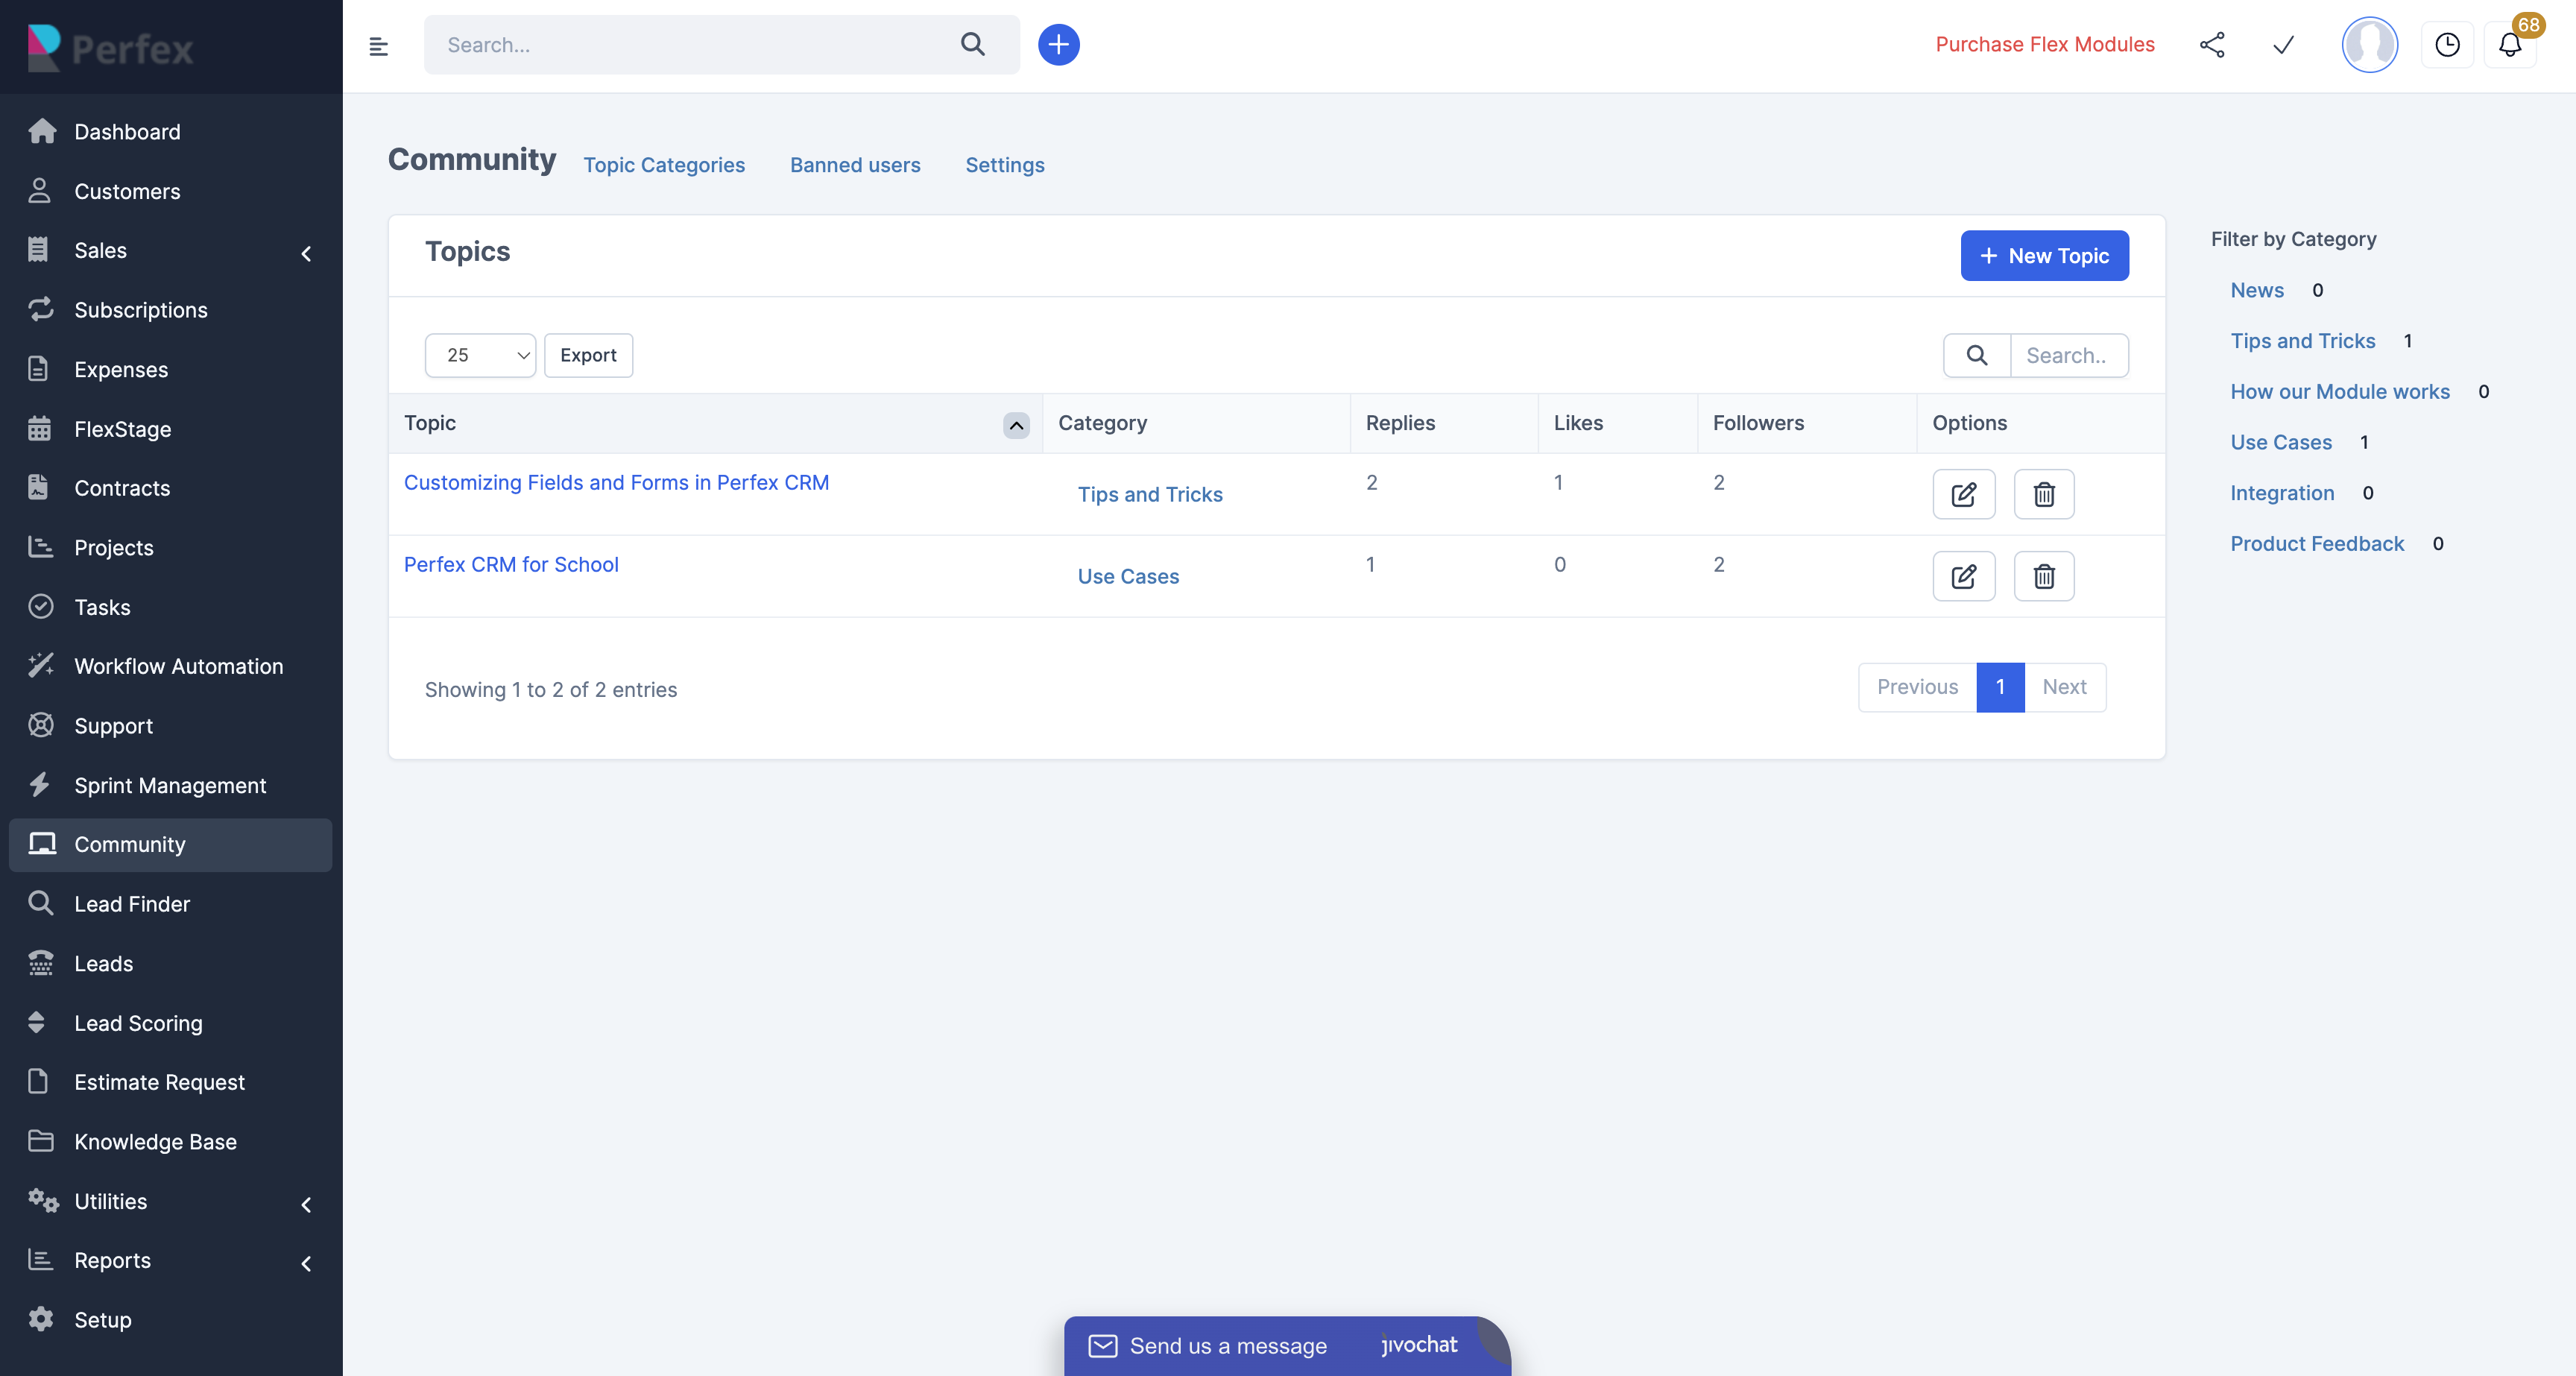Click the notifications bell icon
This screenshot has width=2576, height=1376.
tap(2510, 45)
